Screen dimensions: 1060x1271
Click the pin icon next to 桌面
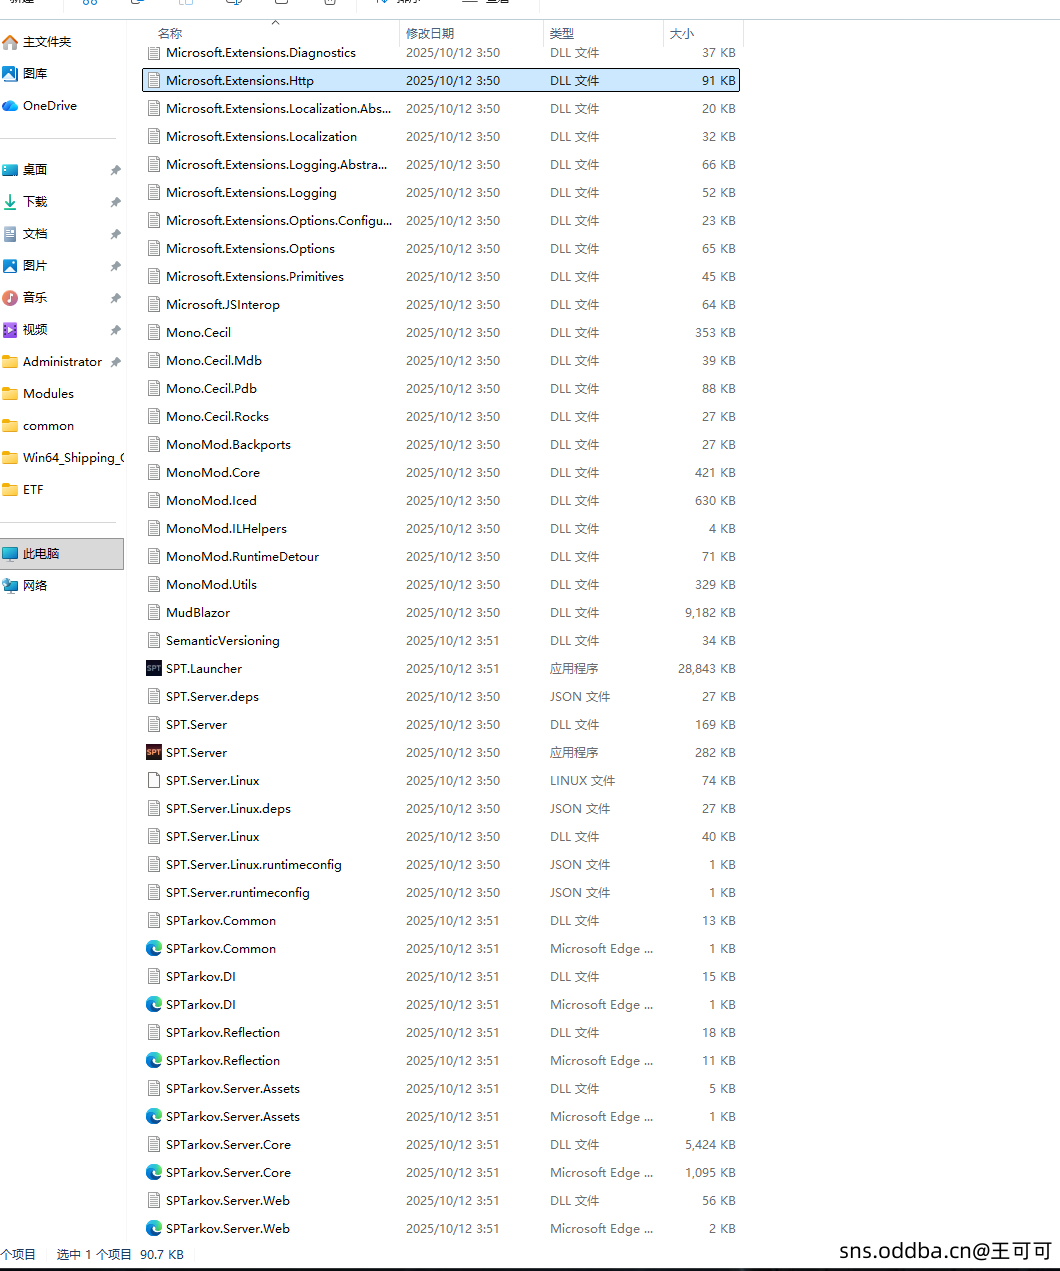(115, 170)
